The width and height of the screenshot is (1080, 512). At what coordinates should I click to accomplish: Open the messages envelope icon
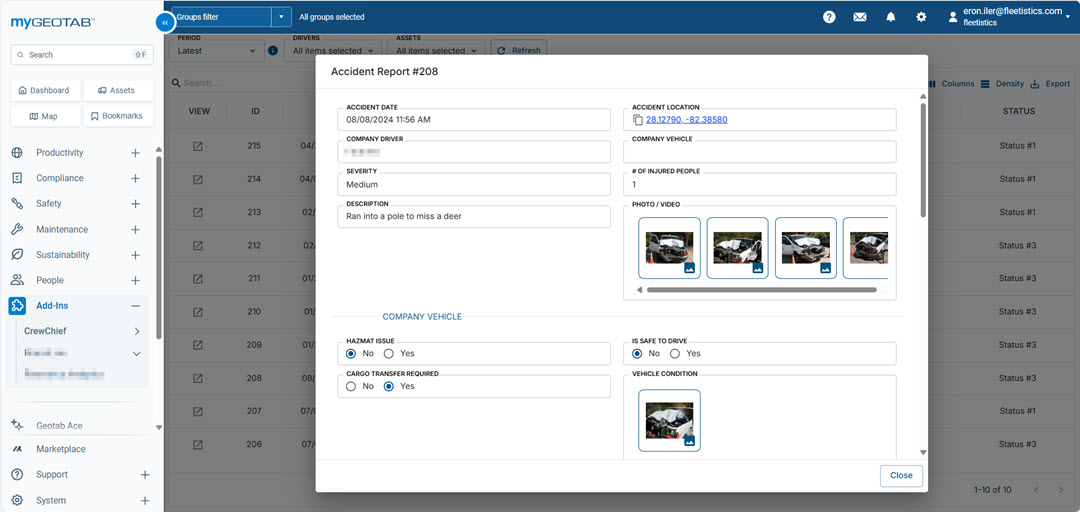(859, 17)
